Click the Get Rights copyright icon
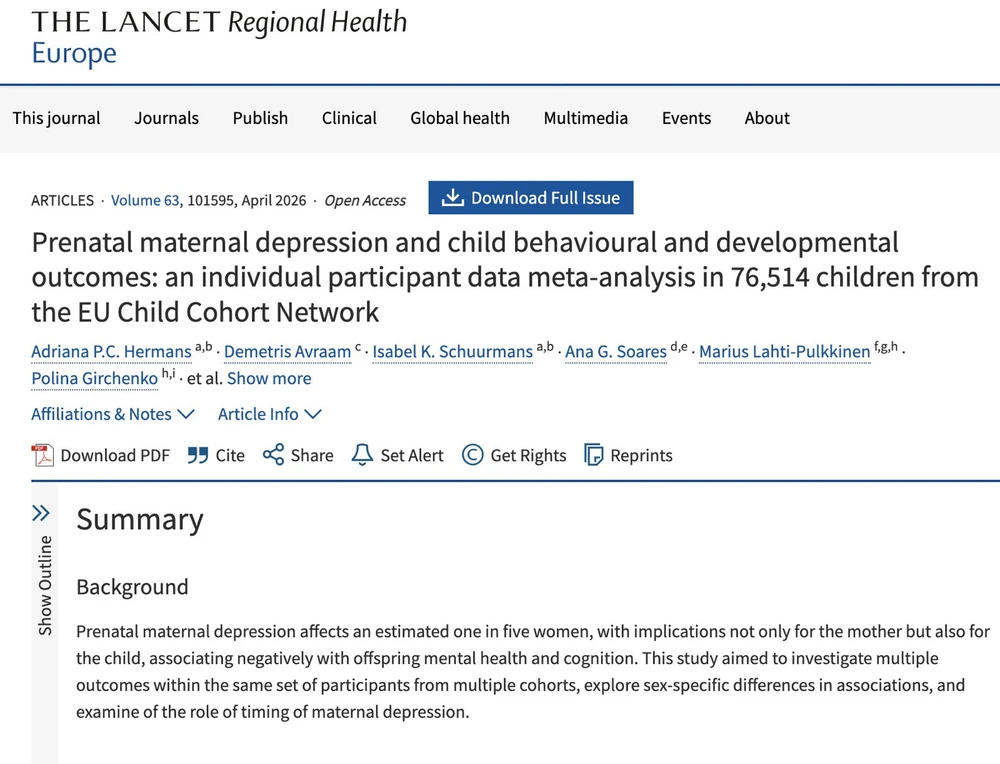 [x=473, y=455]
